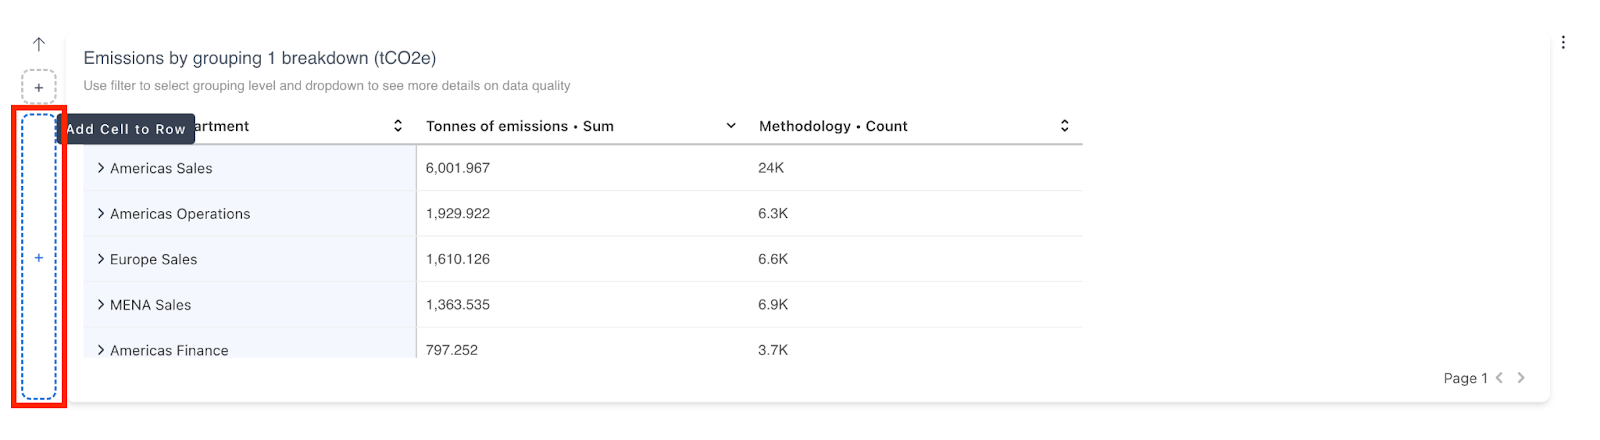Click the gray dashed plus box
The width and height of the screenshot is (1600, 440).
coord(39,87)
